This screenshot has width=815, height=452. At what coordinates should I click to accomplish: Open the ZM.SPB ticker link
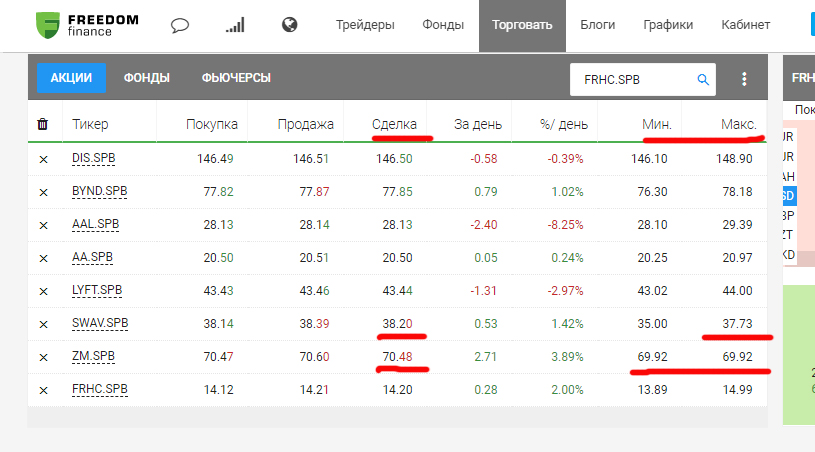(93, 356)
